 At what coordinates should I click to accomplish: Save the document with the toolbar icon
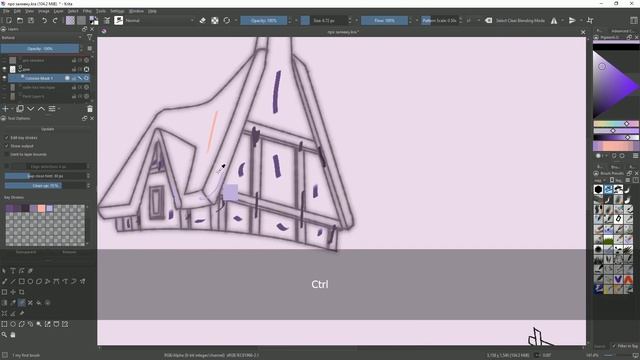coord(31,20)
